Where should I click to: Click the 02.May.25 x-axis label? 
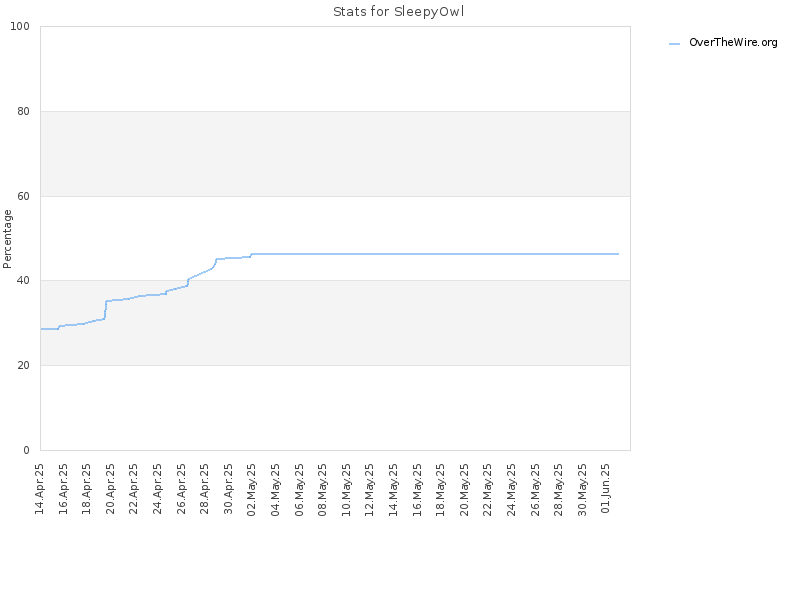tap(252, 490)
